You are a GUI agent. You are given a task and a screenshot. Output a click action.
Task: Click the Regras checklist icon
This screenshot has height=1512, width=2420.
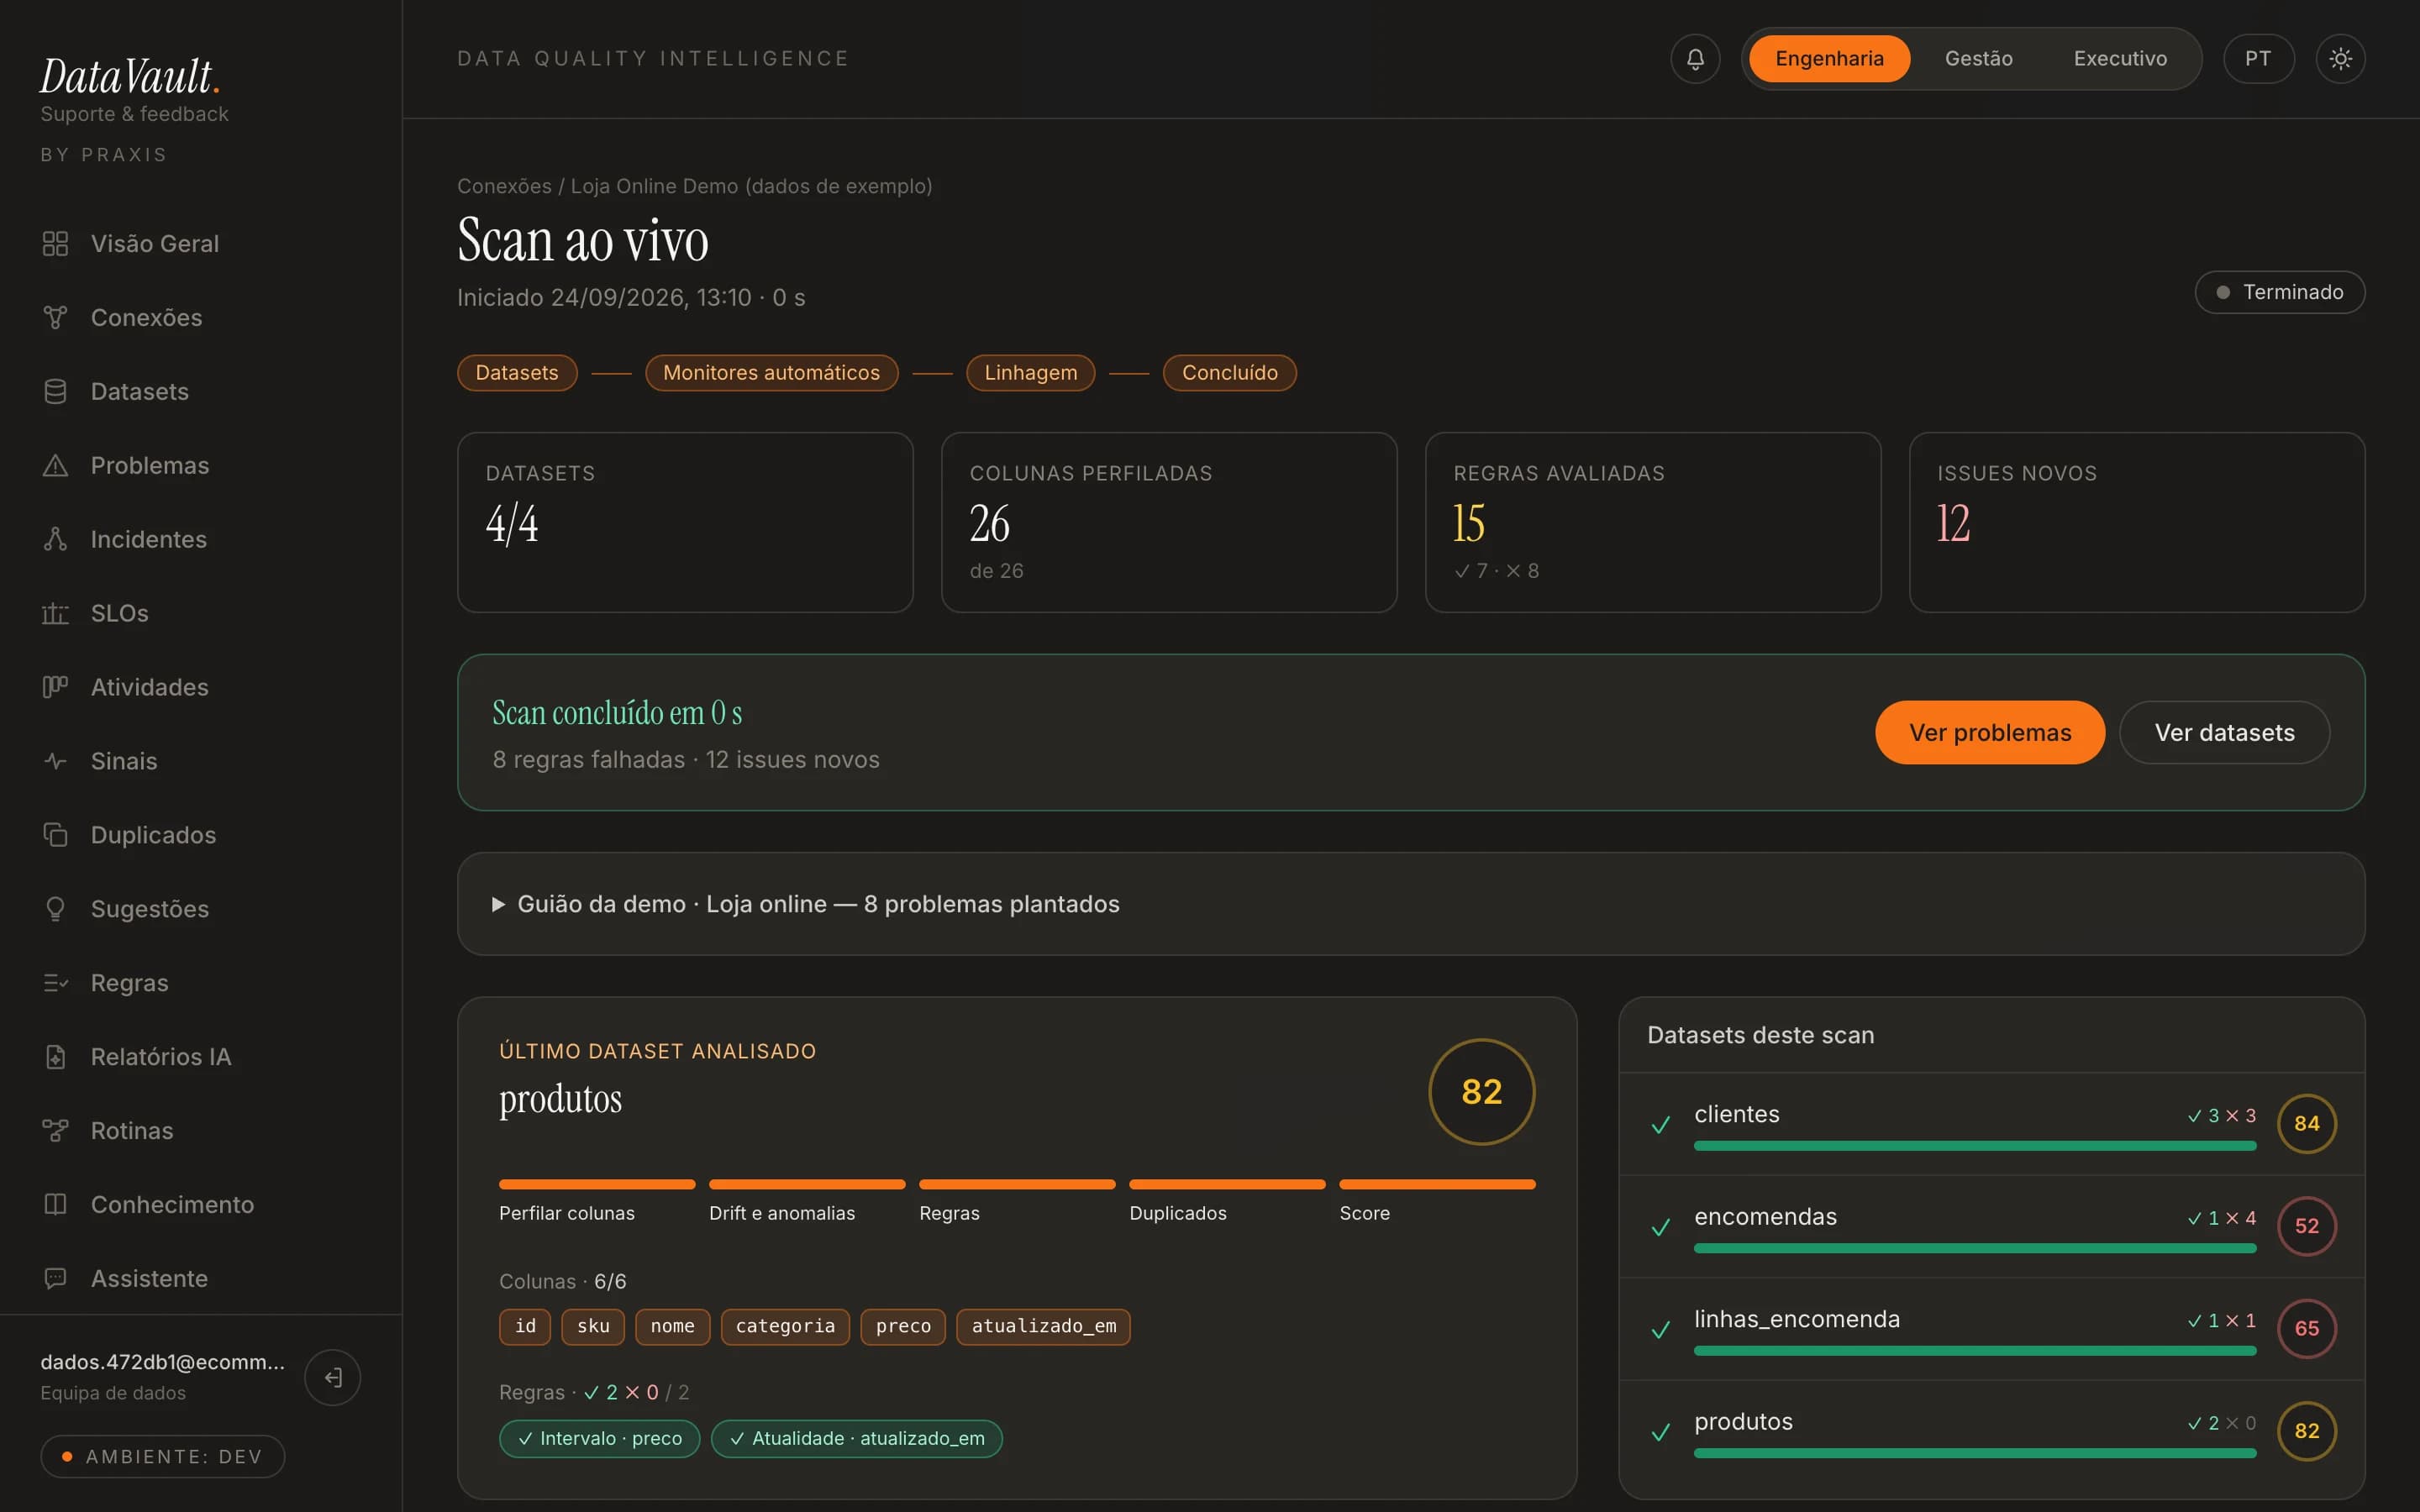[x=55, y=983]
